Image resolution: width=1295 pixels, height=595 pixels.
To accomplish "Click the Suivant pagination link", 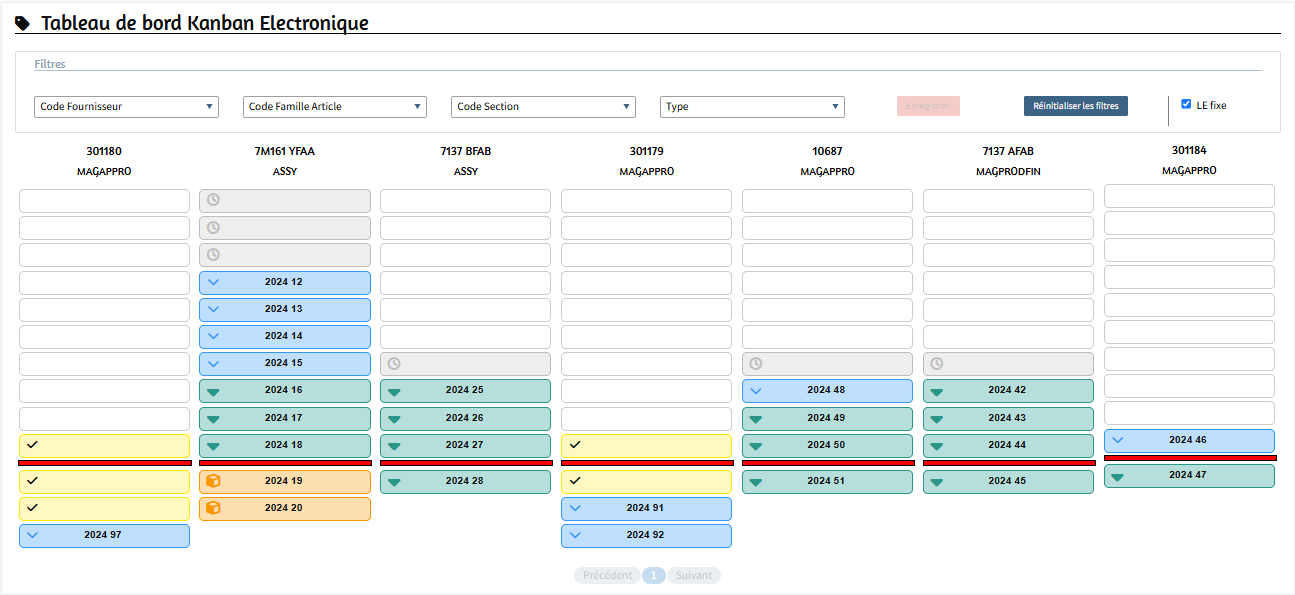I will point(694,576).
